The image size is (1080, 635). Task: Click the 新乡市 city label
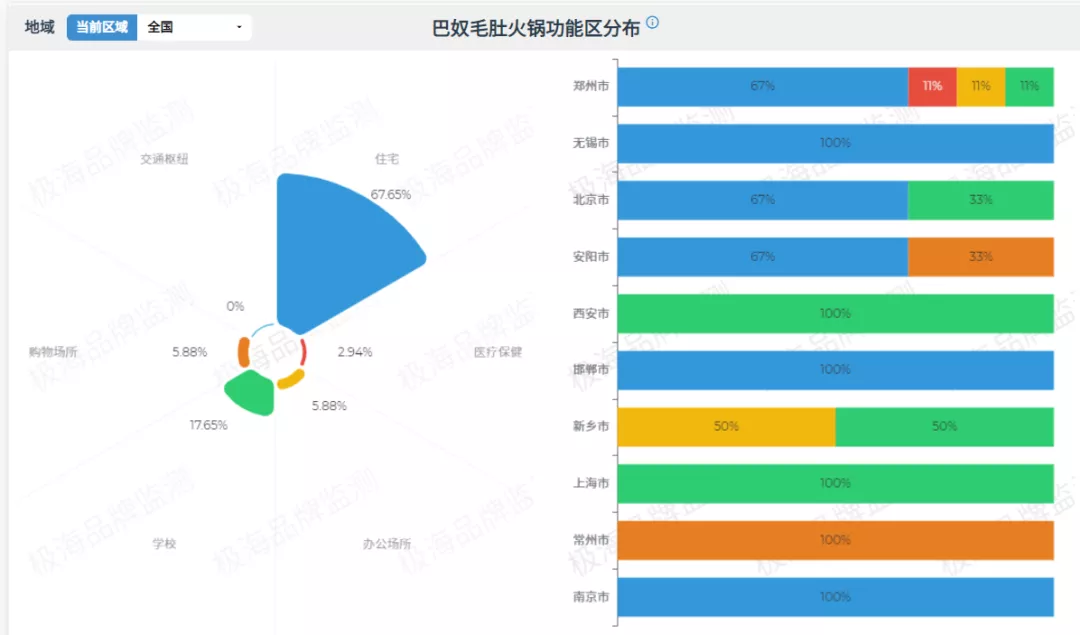591,426
